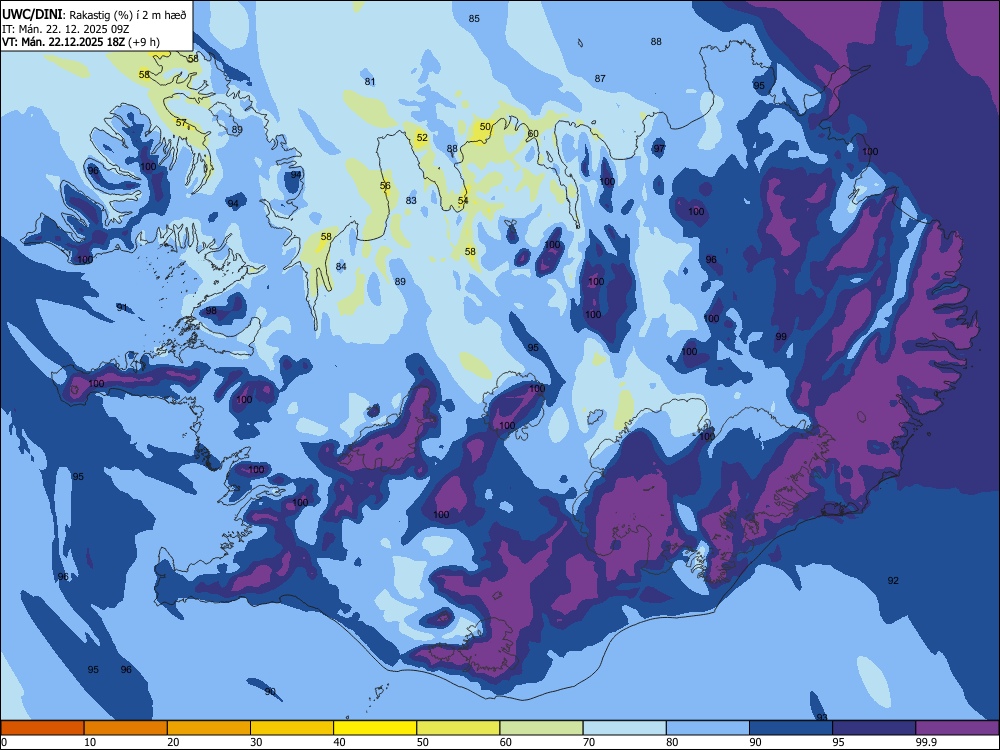
Task: Click the humidity value 84 on the map
Action: 341,267
